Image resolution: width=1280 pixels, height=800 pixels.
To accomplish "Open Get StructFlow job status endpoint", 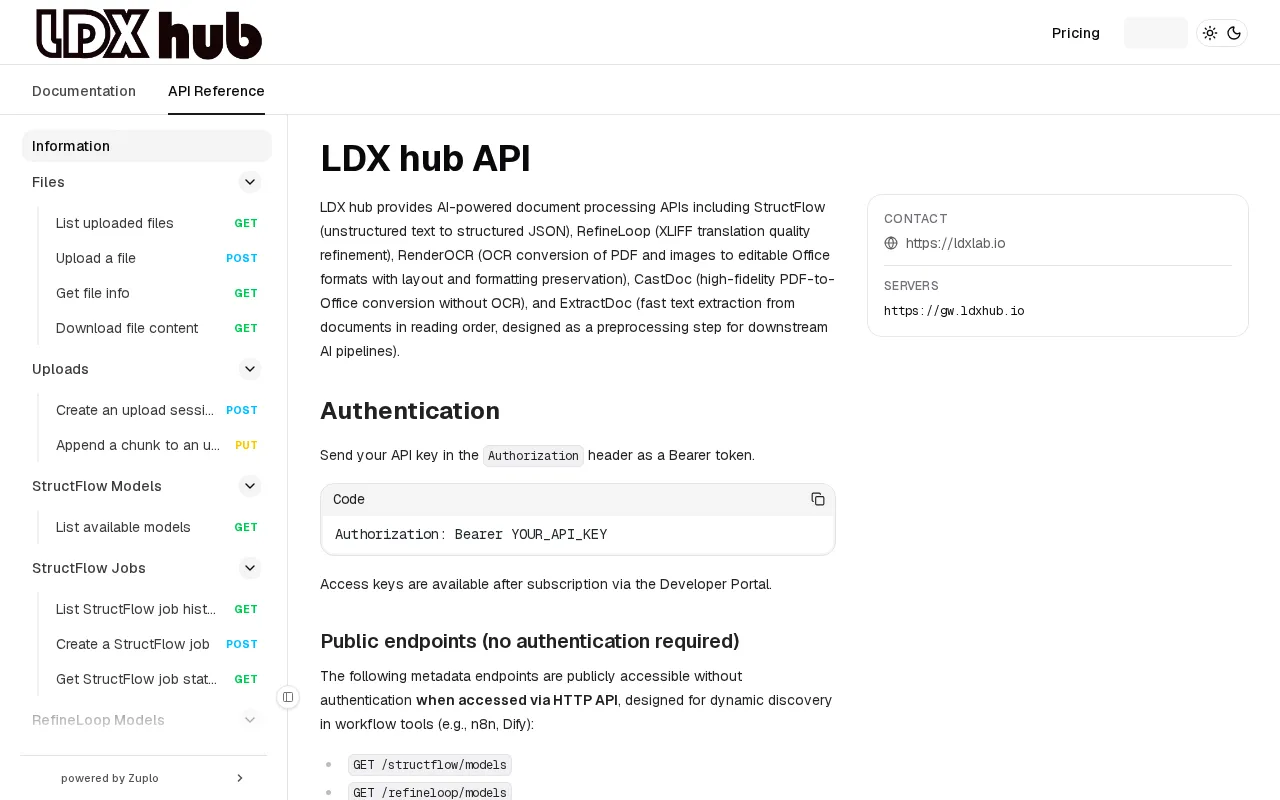I will click(157, 679).
